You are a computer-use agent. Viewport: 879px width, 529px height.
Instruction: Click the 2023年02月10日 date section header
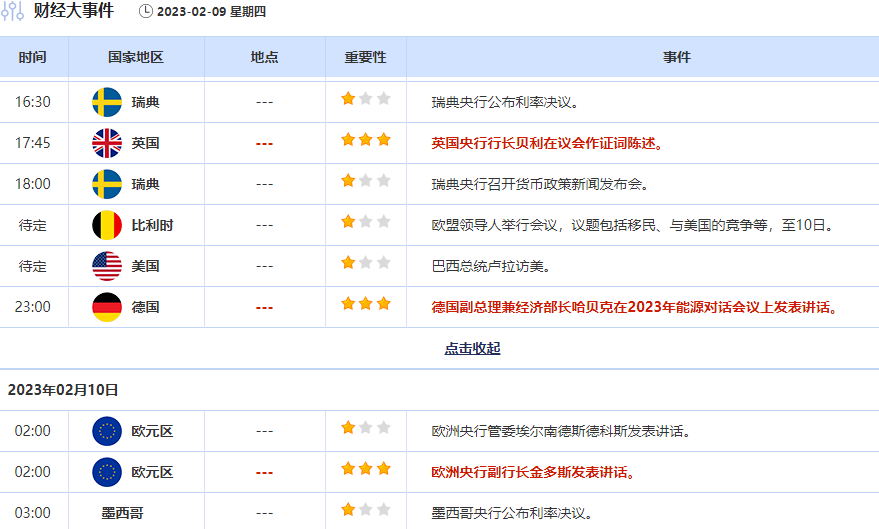click(x=63, y=390)
